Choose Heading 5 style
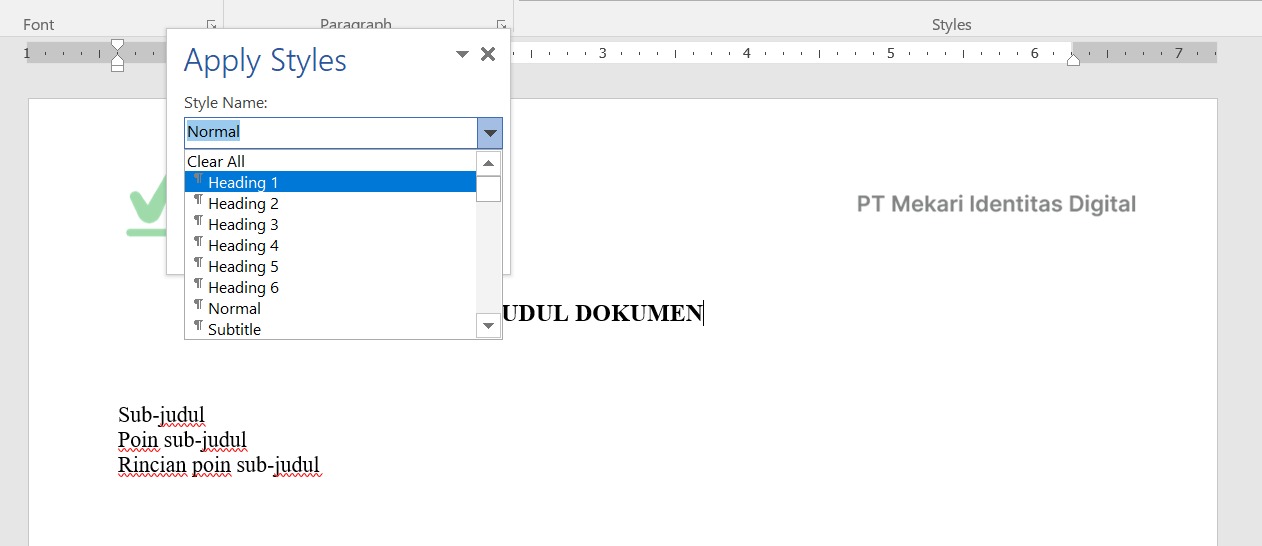The width and height of the screenshot is (1262, 546). [x=330, y=266]
